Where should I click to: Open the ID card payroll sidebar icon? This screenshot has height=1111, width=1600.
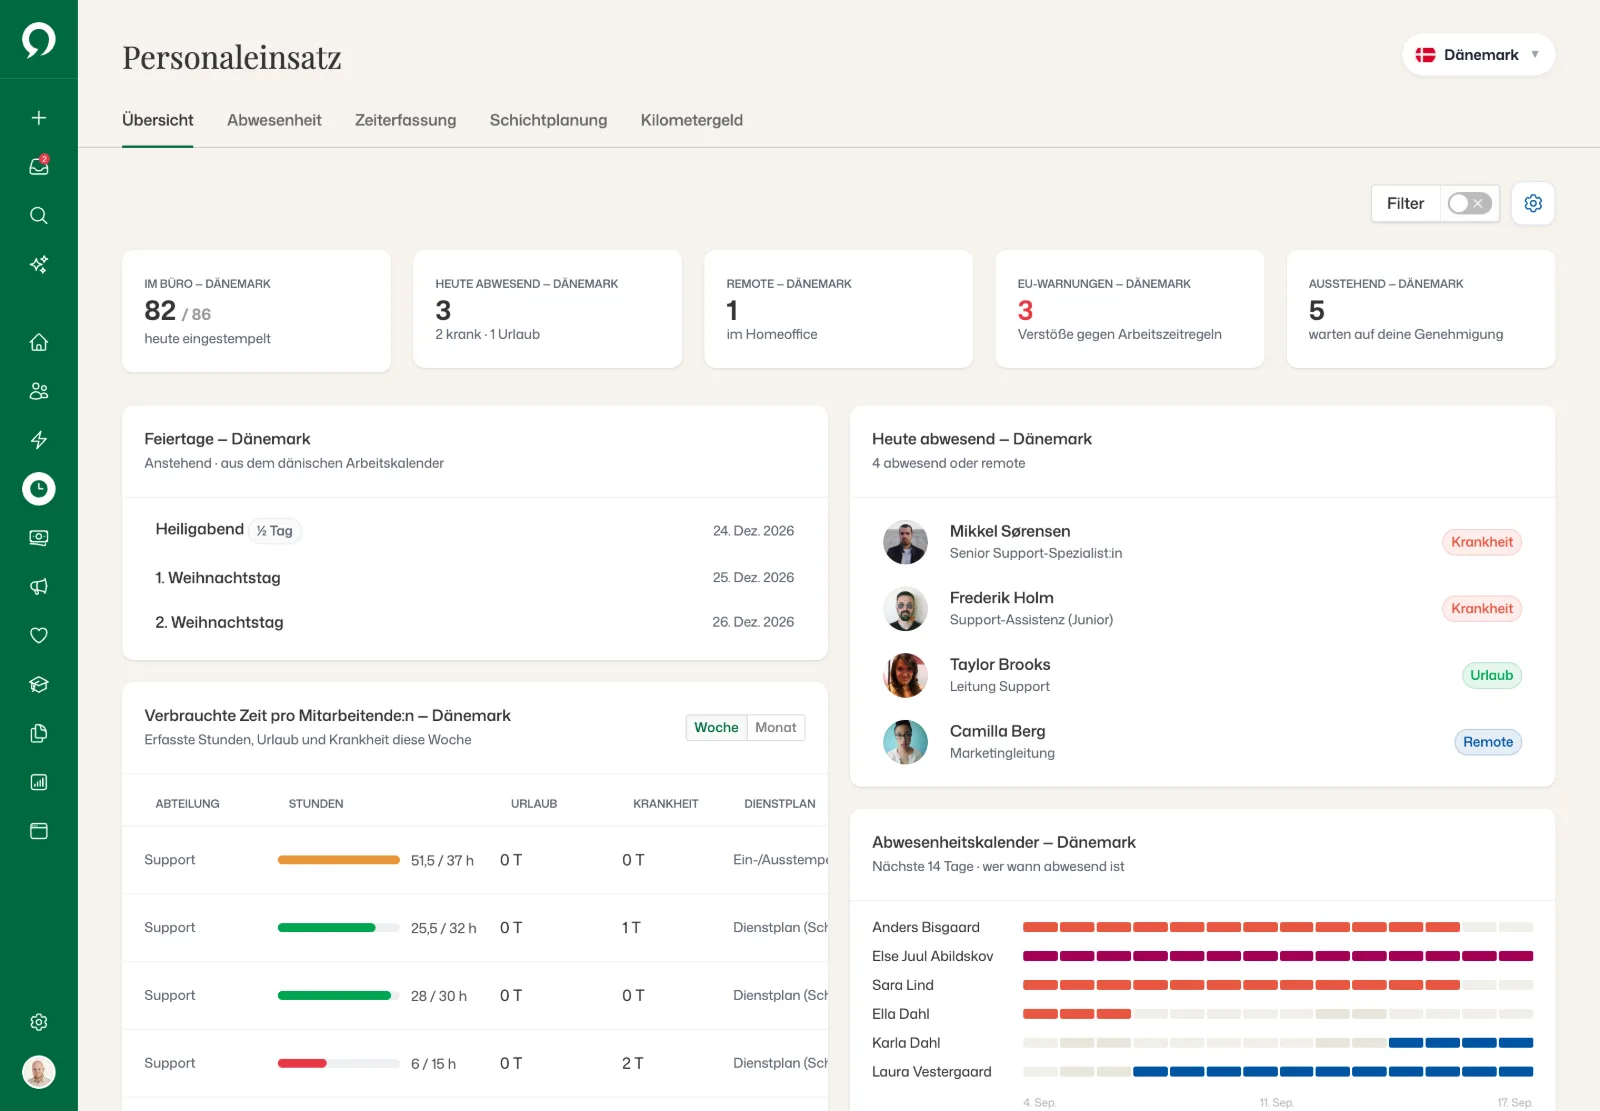click(39, 538)
